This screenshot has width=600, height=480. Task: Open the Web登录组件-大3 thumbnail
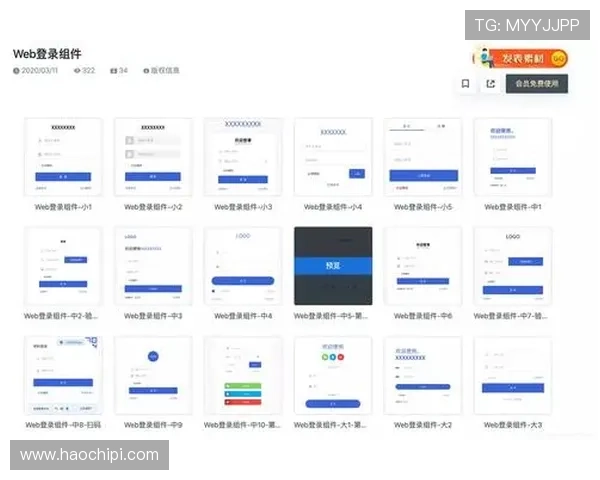pyautogui.click(x=513, y=375)
